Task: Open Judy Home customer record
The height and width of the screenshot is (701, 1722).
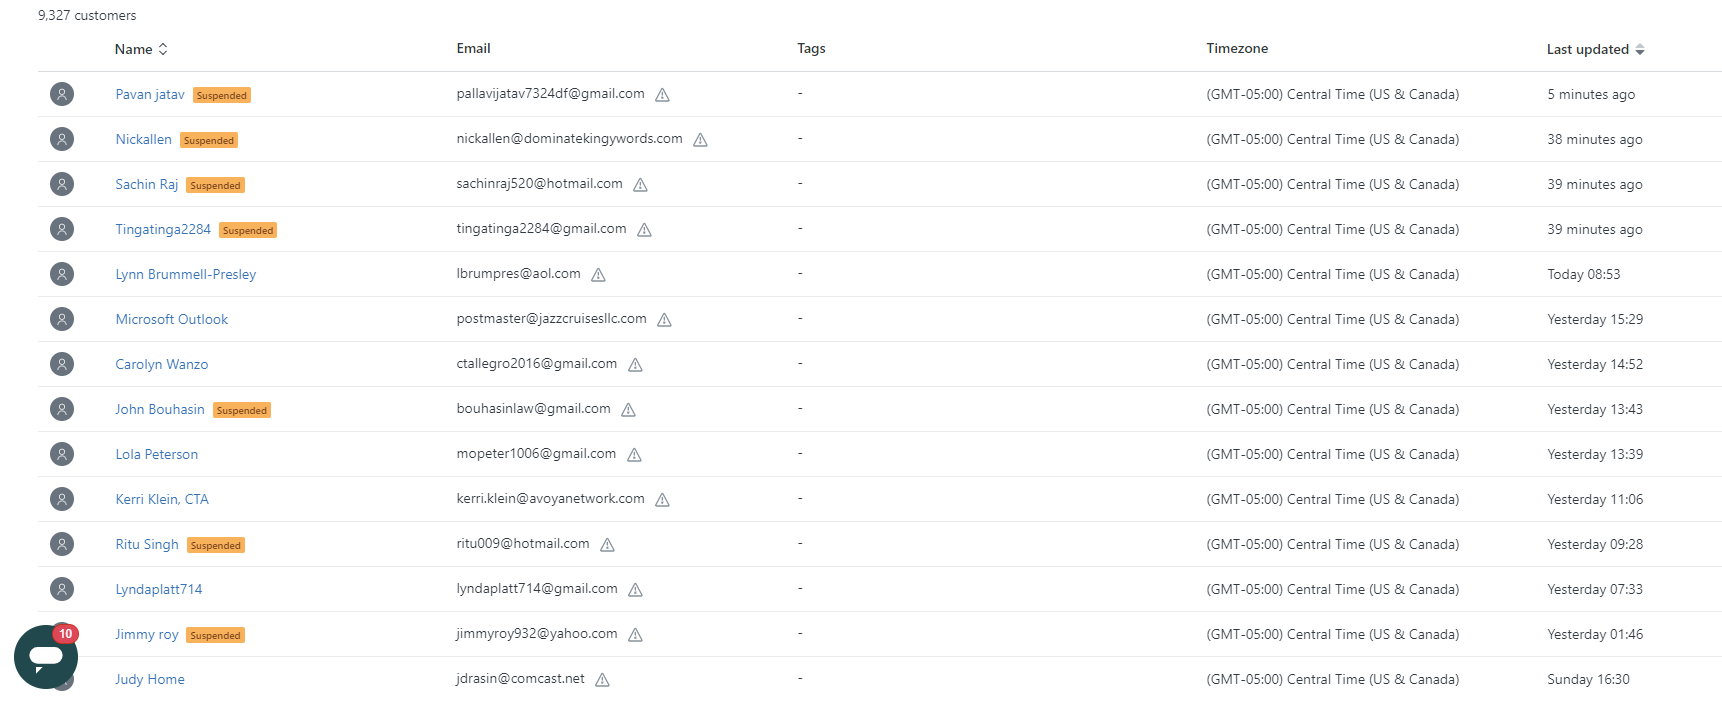Action: [x=149, y=679]
